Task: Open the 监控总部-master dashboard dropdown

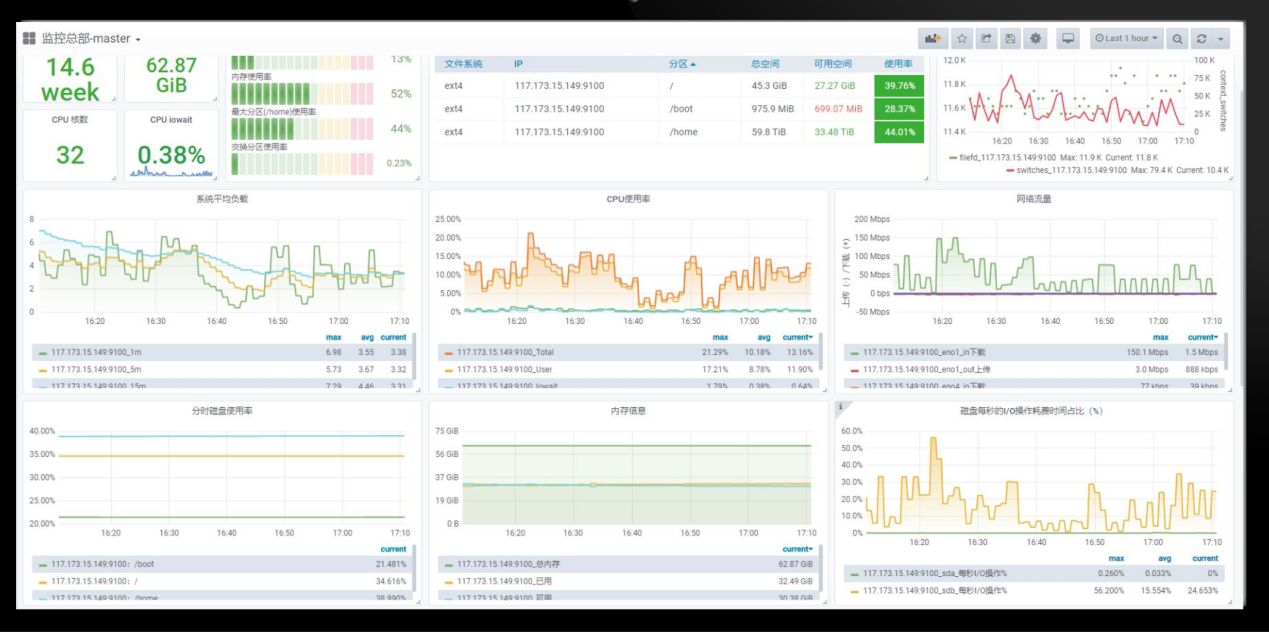Action: pyautogui.click(x=90, y=39)
